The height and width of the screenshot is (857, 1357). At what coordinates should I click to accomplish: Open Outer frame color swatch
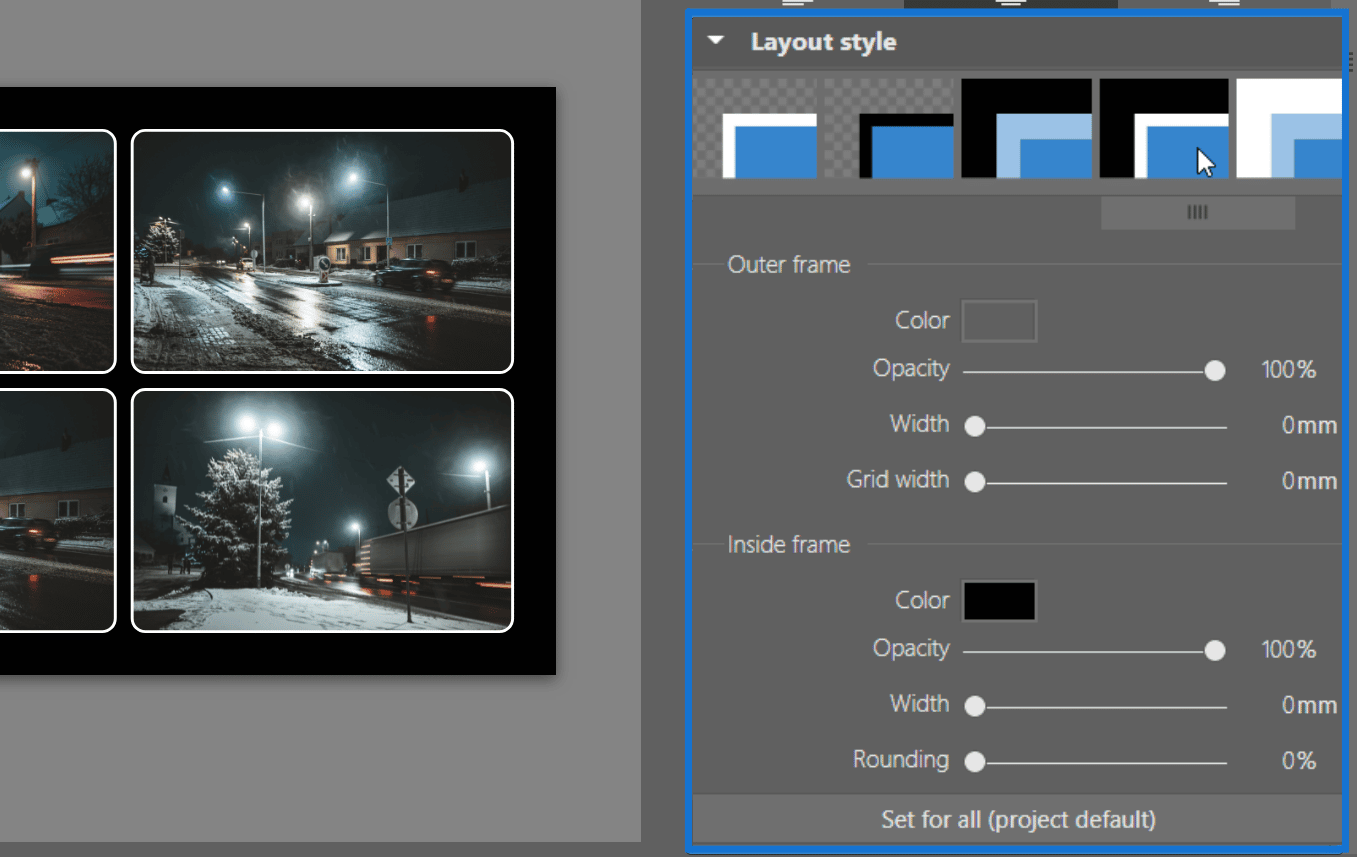pos(999,321)
